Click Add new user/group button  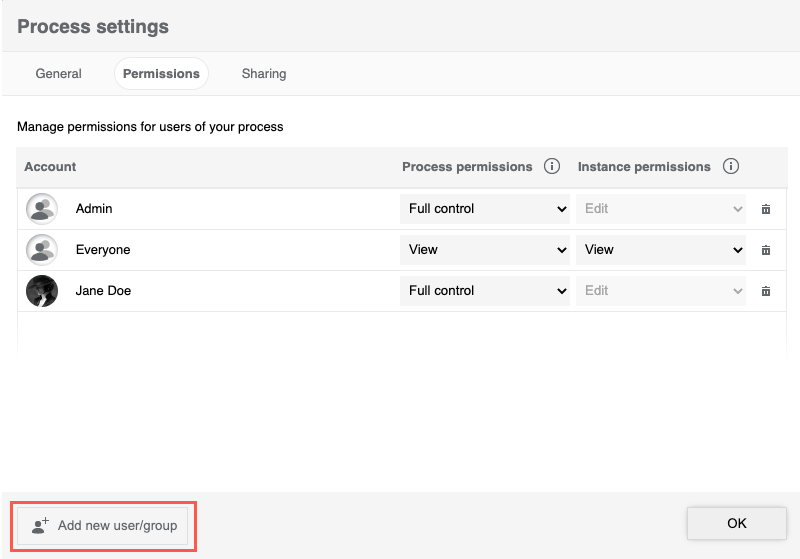104,525
